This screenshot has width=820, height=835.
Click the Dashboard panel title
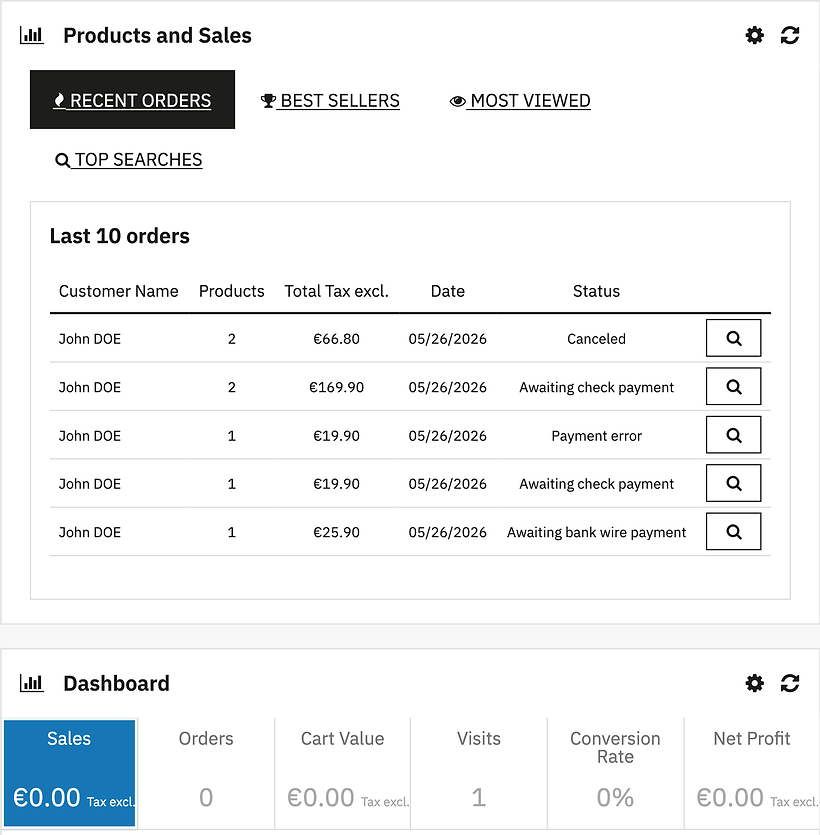tap(117, 683)
